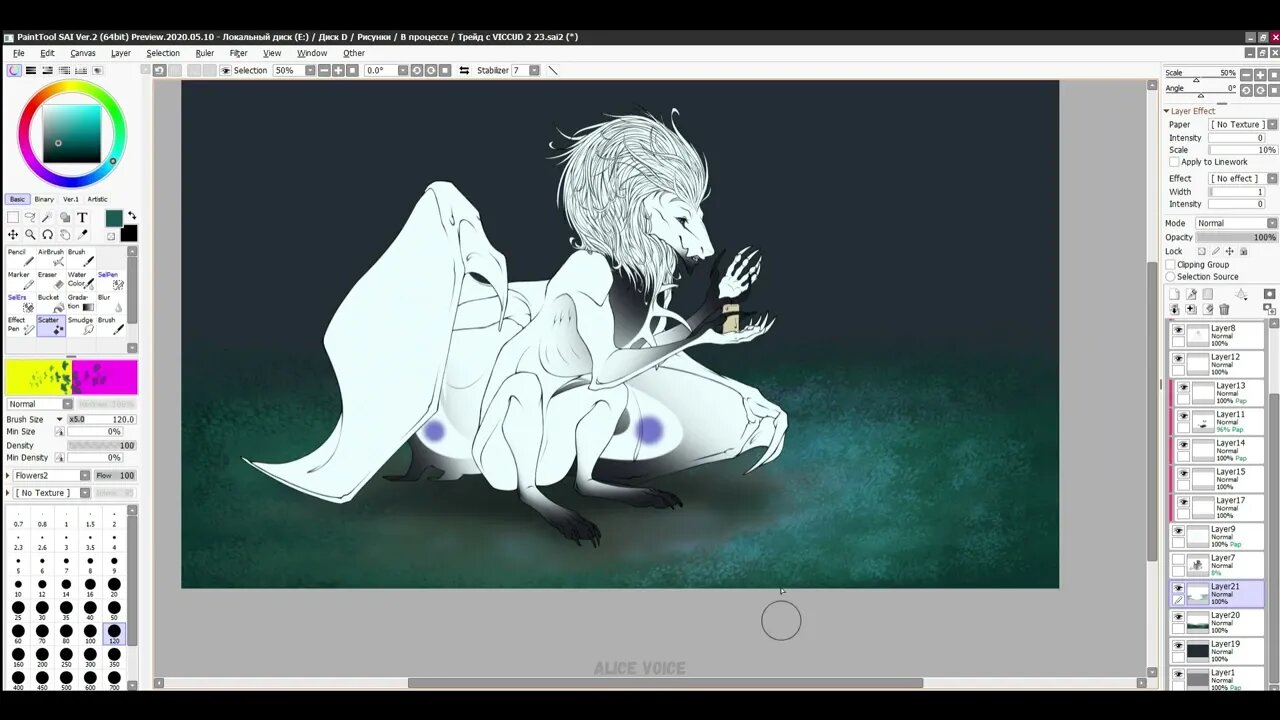Click the horizontal canvas scrollbar
This screenshot has width=1280, height=720.
[x=665, y=683]
